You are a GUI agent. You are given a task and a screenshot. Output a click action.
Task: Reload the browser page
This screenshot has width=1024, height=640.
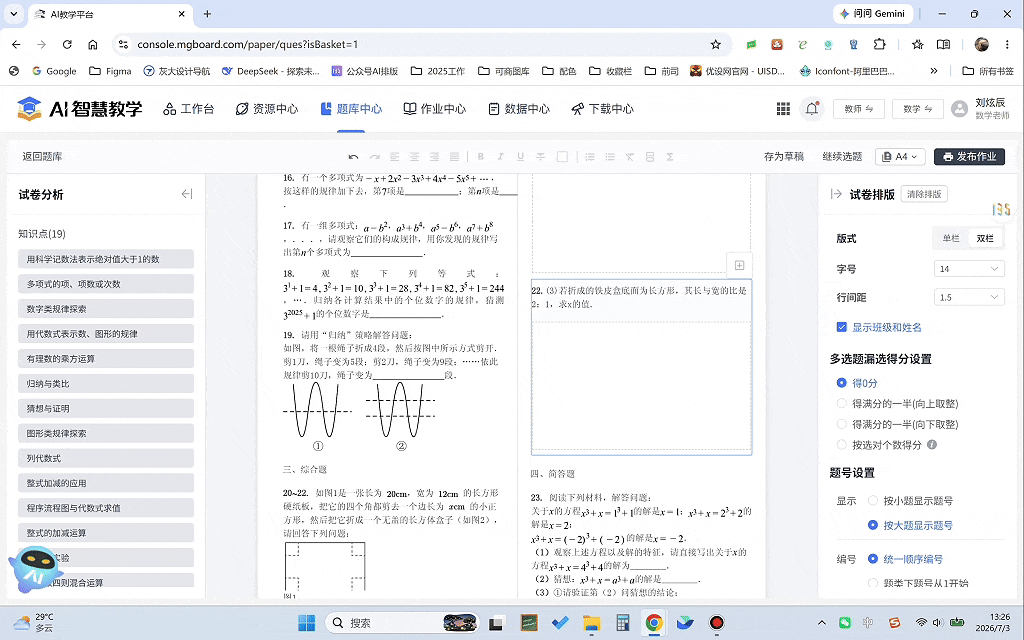click(x=67, y=44)
